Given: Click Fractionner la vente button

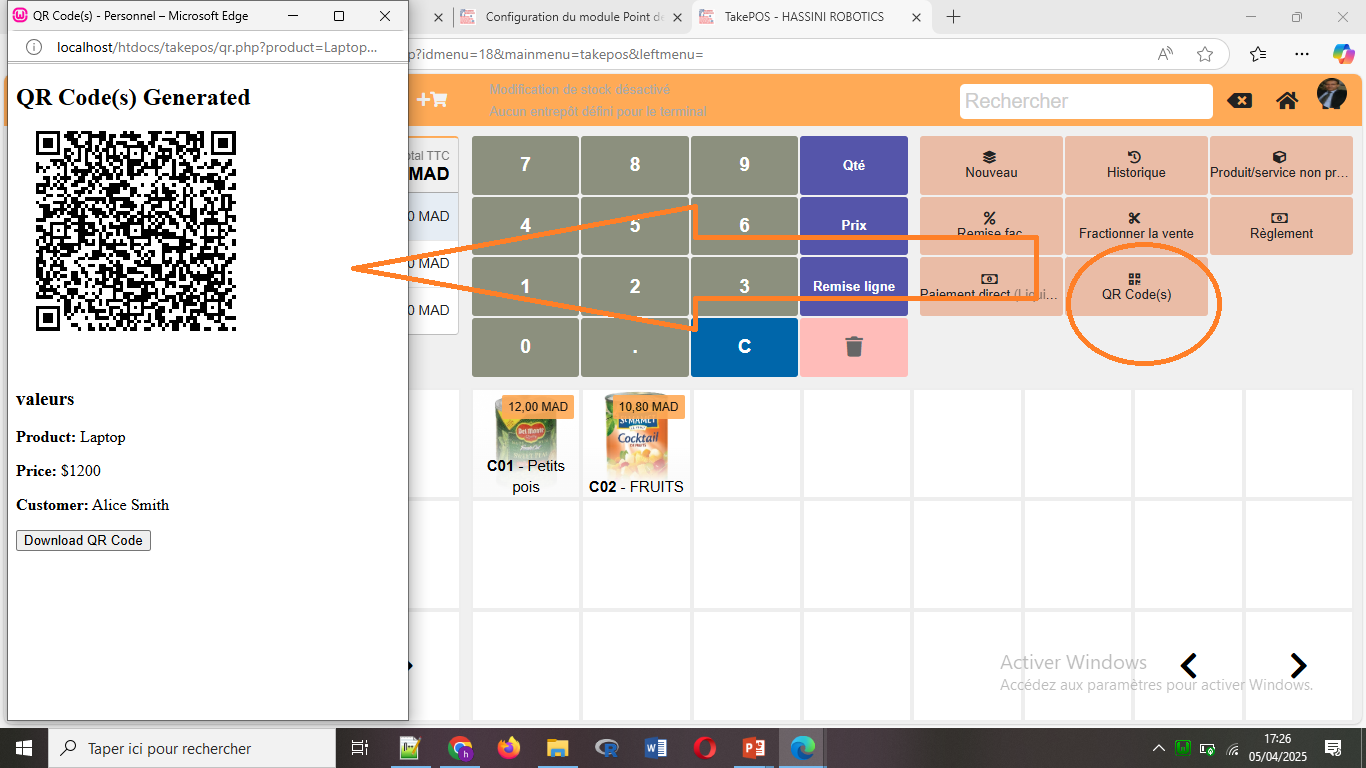Looking at the screenshot, I should point(1136,226).
